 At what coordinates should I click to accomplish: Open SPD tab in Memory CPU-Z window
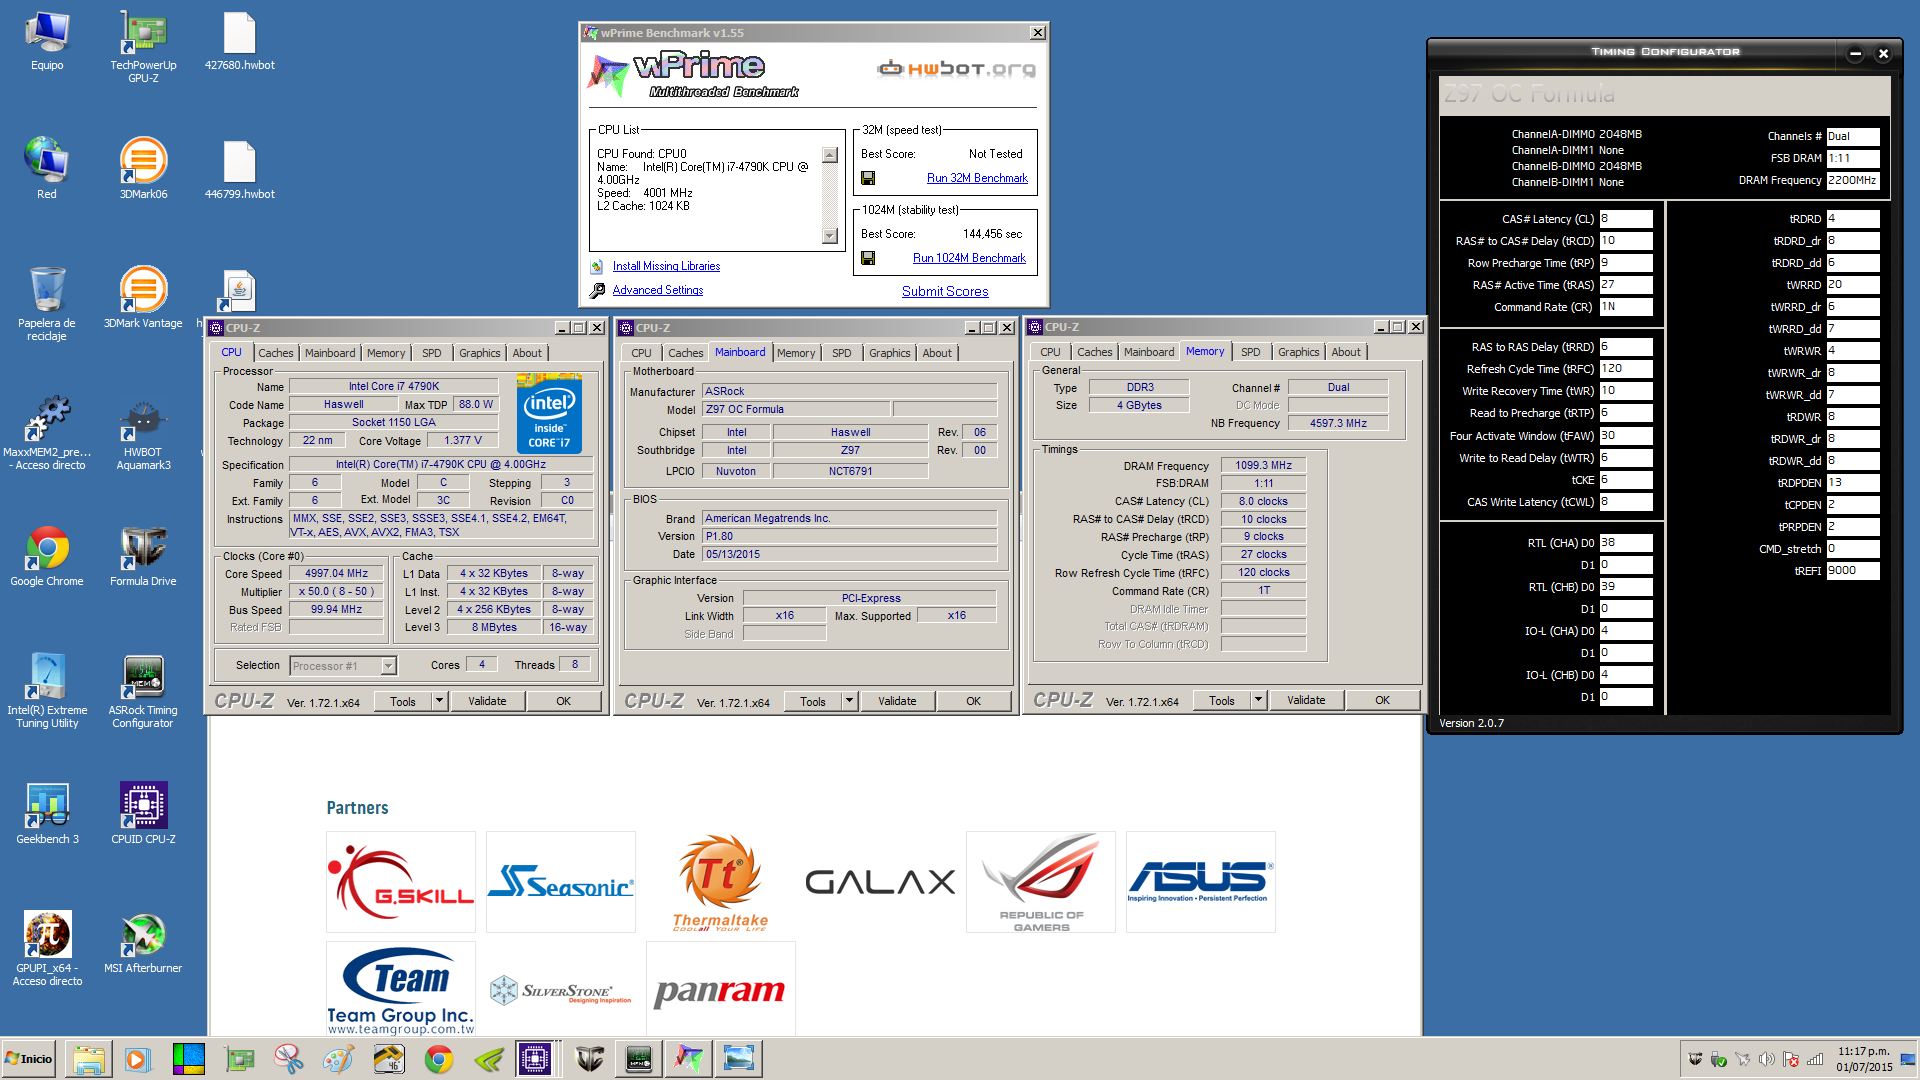1251,352
